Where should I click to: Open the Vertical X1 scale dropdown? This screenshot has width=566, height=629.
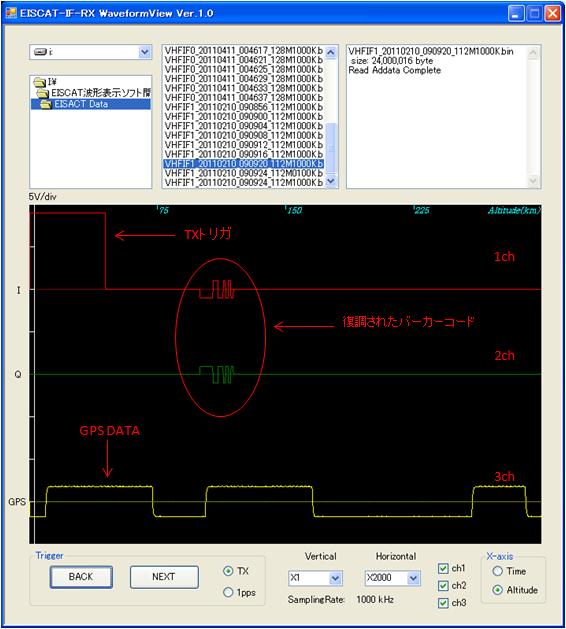click(335, 578)
